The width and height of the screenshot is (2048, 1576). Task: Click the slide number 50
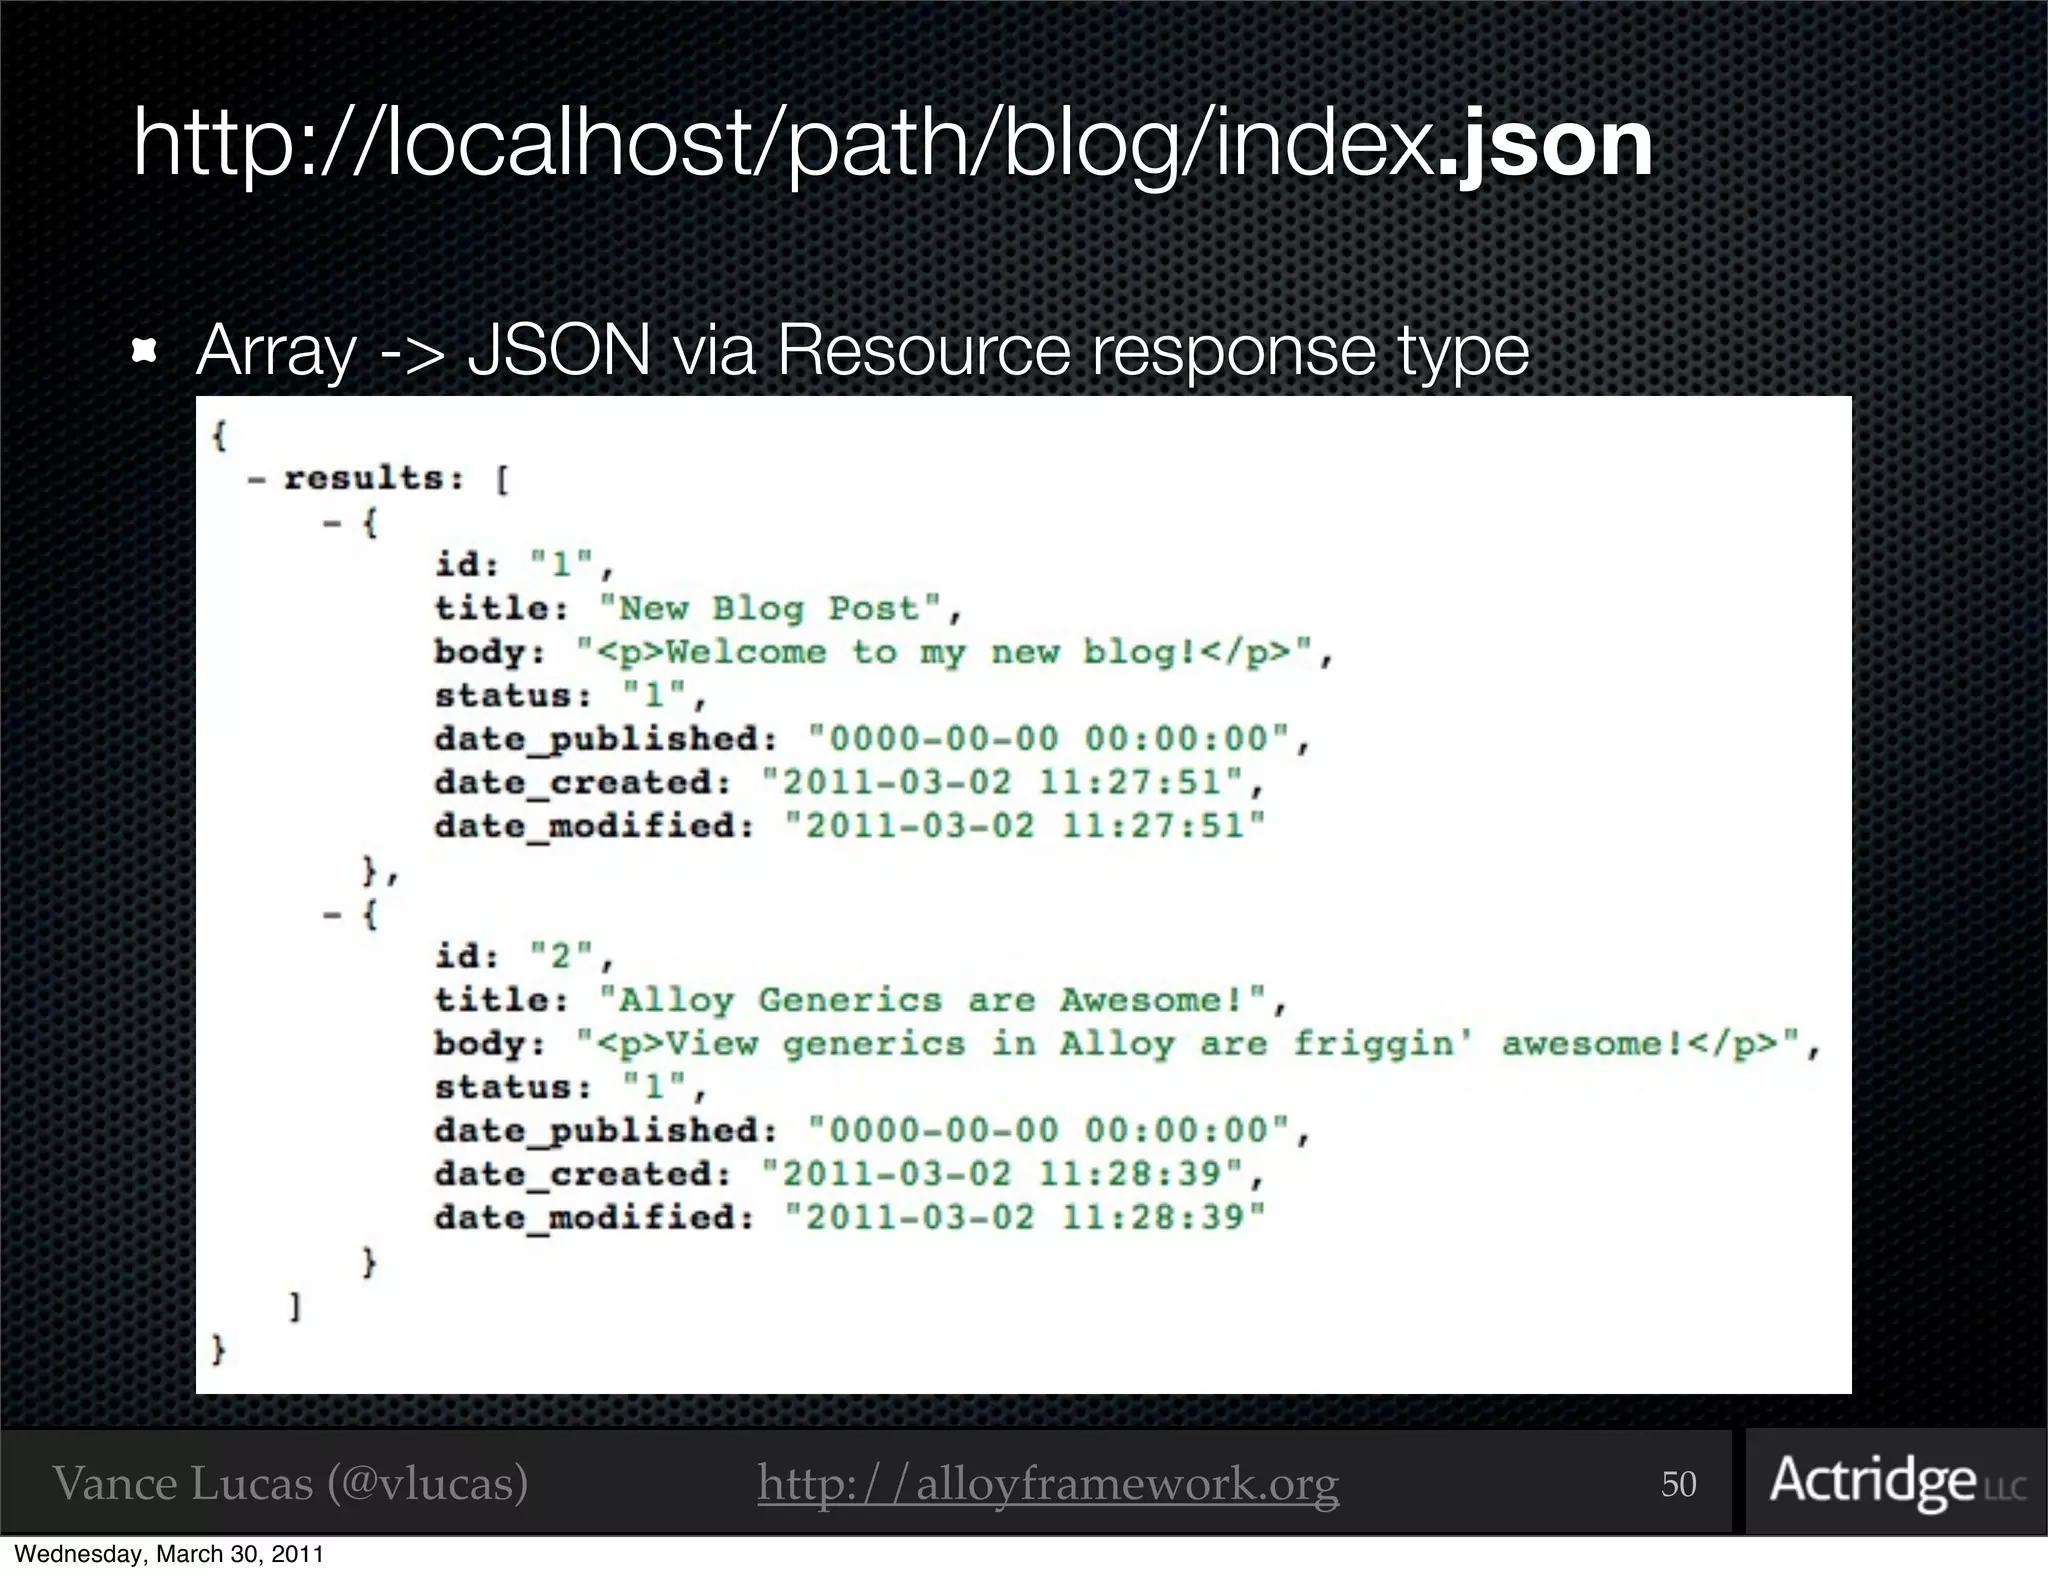[x=1678, y=1484]
